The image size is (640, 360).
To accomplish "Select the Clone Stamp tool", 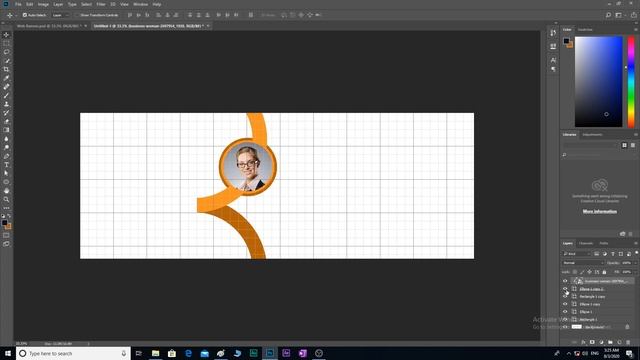I will coord(6,104).
